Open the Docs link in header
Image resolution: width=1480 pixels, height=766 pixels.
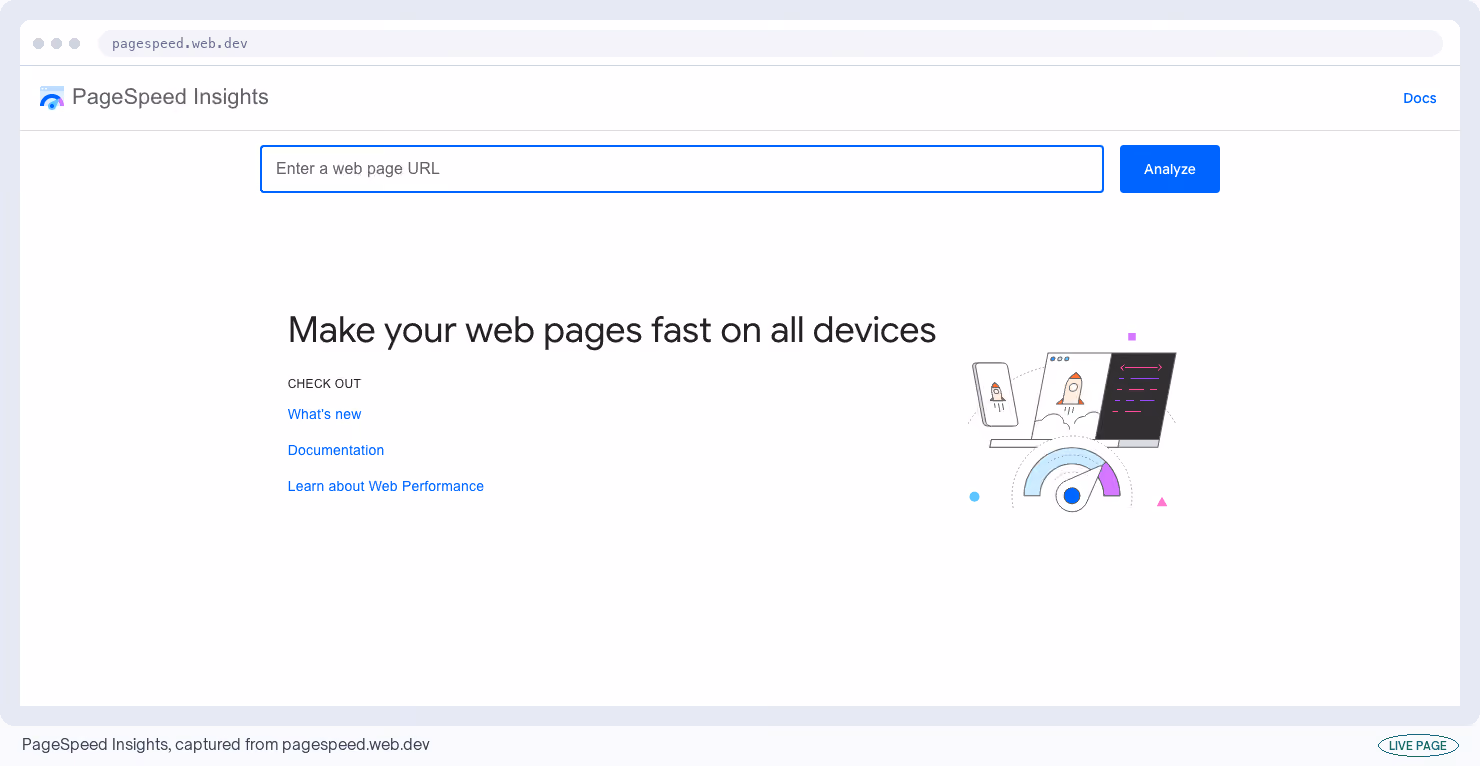[x=1419, y=98]
